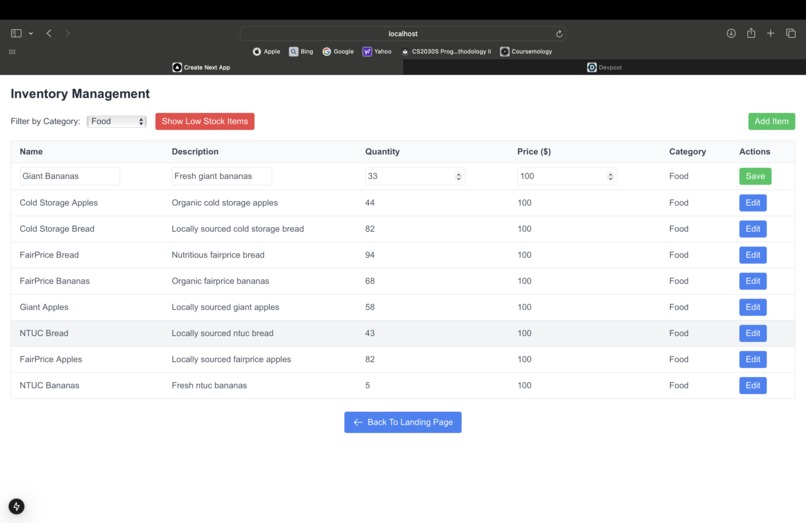Open a new tab with plus icon
806x523 pixels.
[771, 33]
